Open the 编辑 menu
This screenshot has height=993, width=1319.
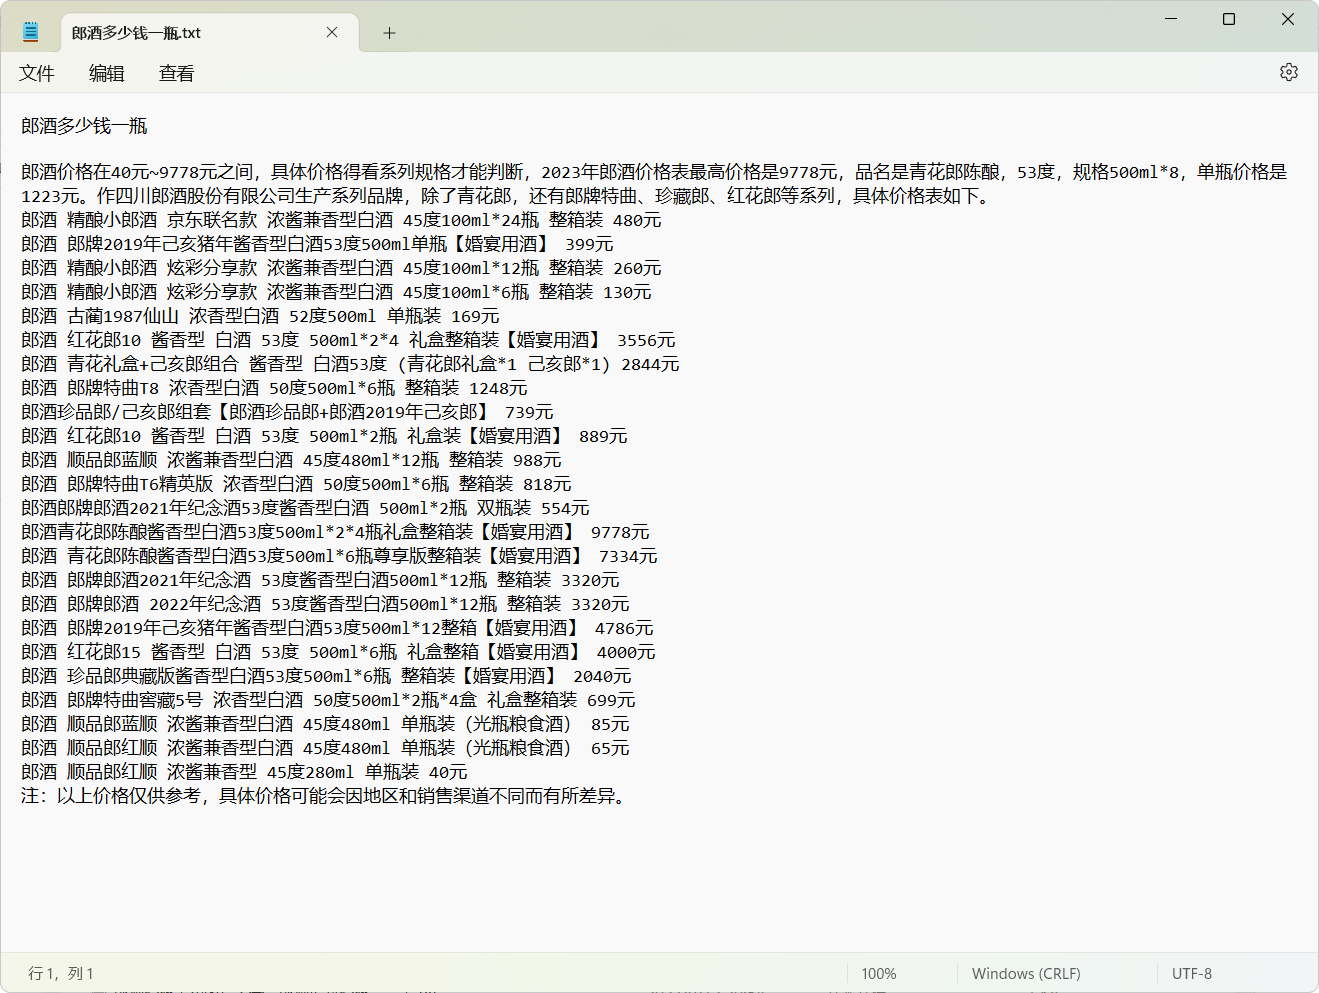pyautogui.click(x=106, y=73)
